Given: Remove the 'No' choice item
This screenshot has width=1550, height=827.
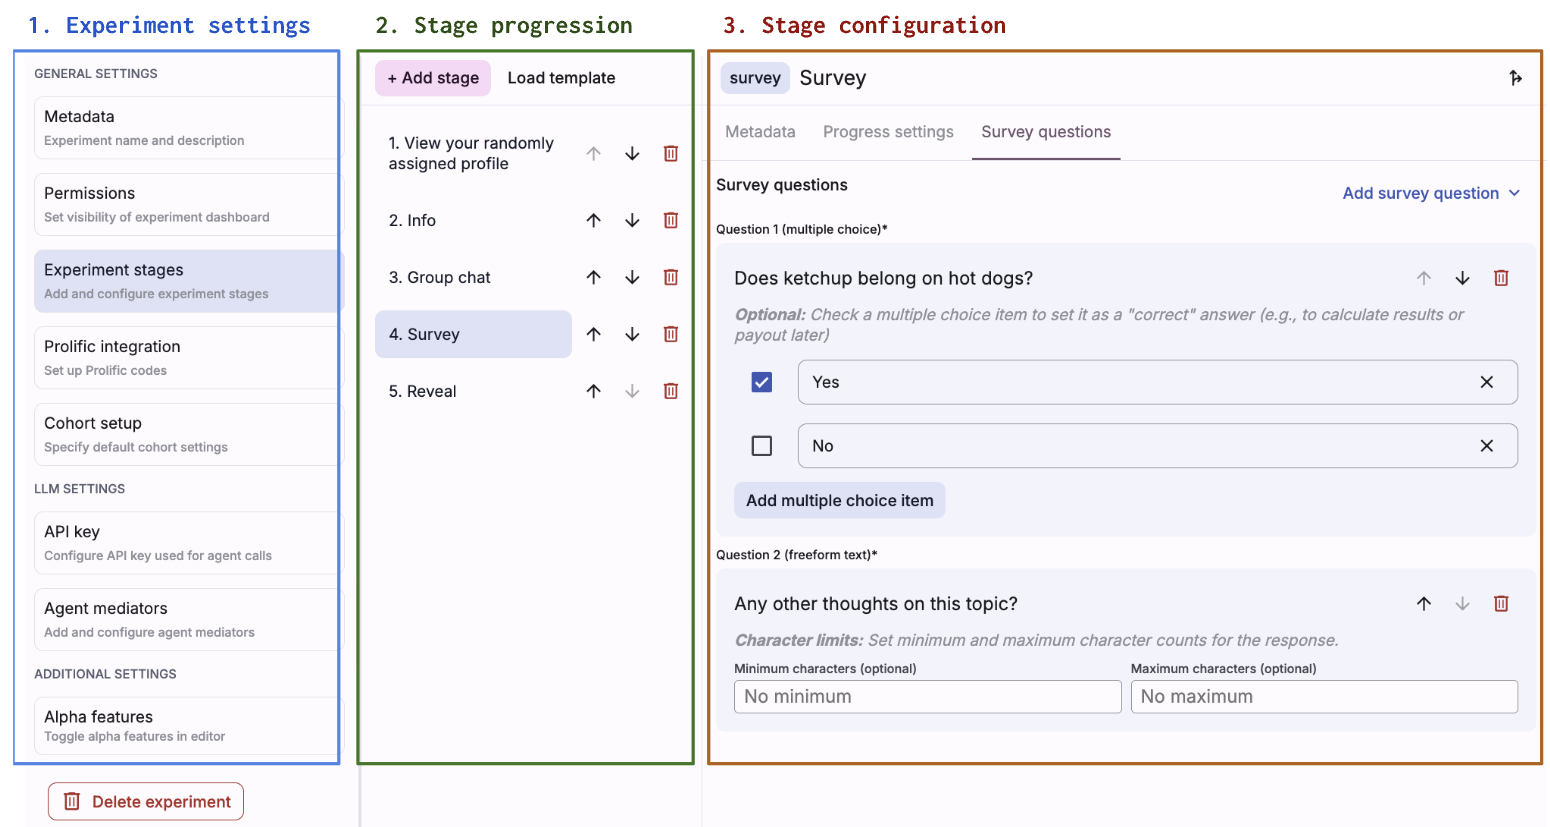Looking at the screenshot, I should [x=1487, y=446].
